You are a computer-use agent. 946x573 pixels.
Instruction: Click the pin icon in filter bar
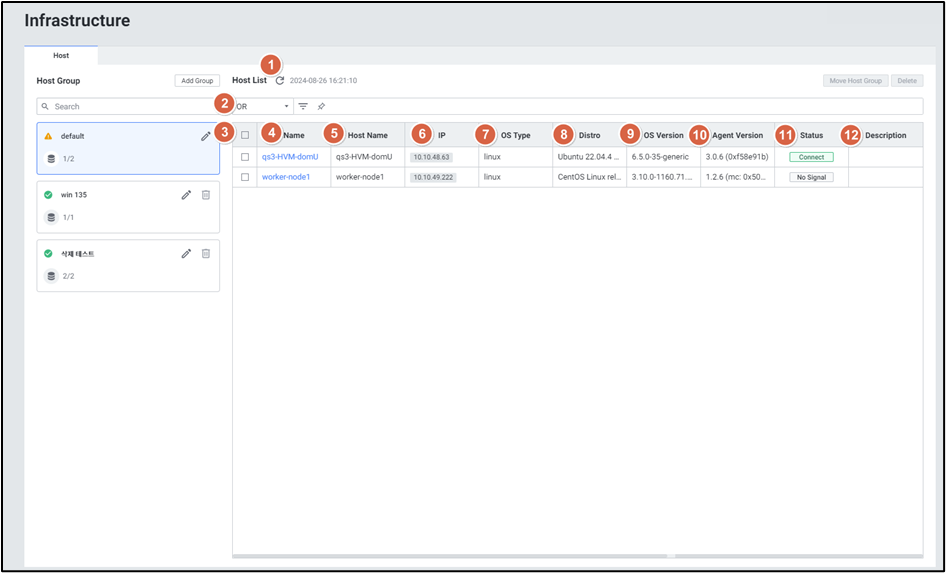(321, 106)
